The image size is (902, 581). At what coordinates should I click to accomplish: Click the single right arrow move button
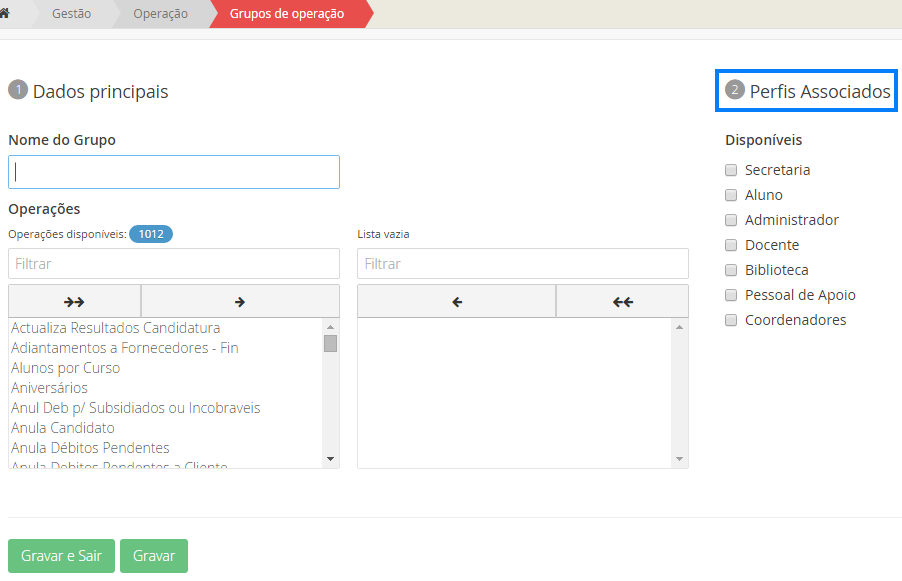(x=240, y=301)
